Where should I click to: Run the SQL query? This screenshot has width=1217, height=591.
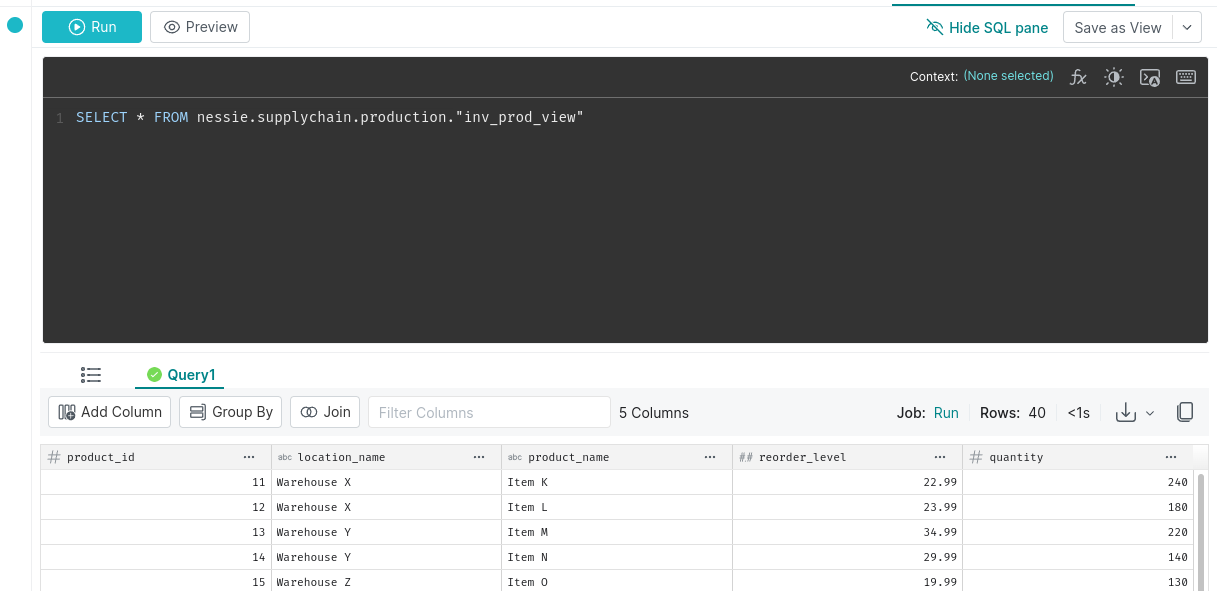(92, 27)
